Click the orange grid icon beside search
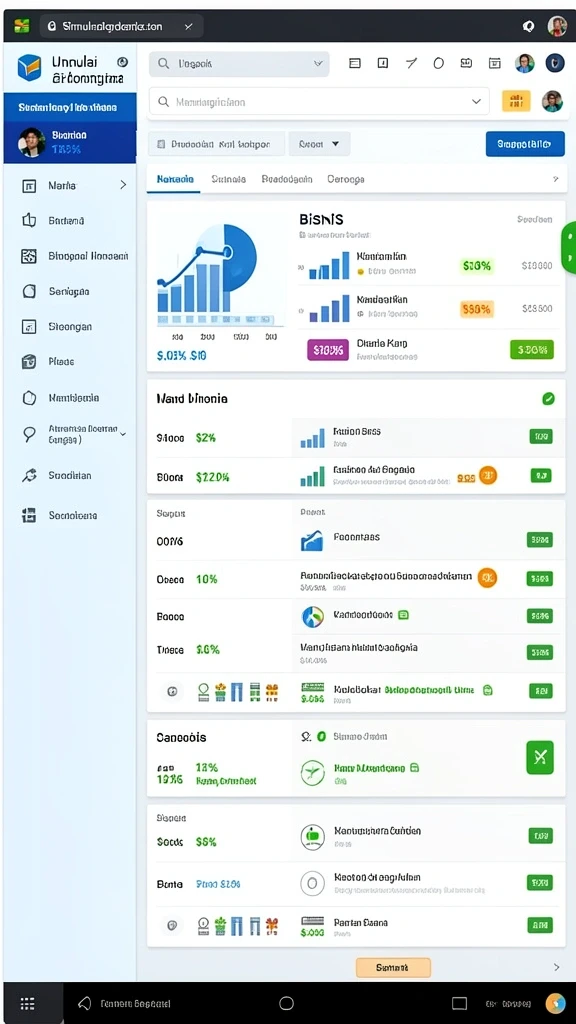576x1024 pixels. tap(516, 101)
